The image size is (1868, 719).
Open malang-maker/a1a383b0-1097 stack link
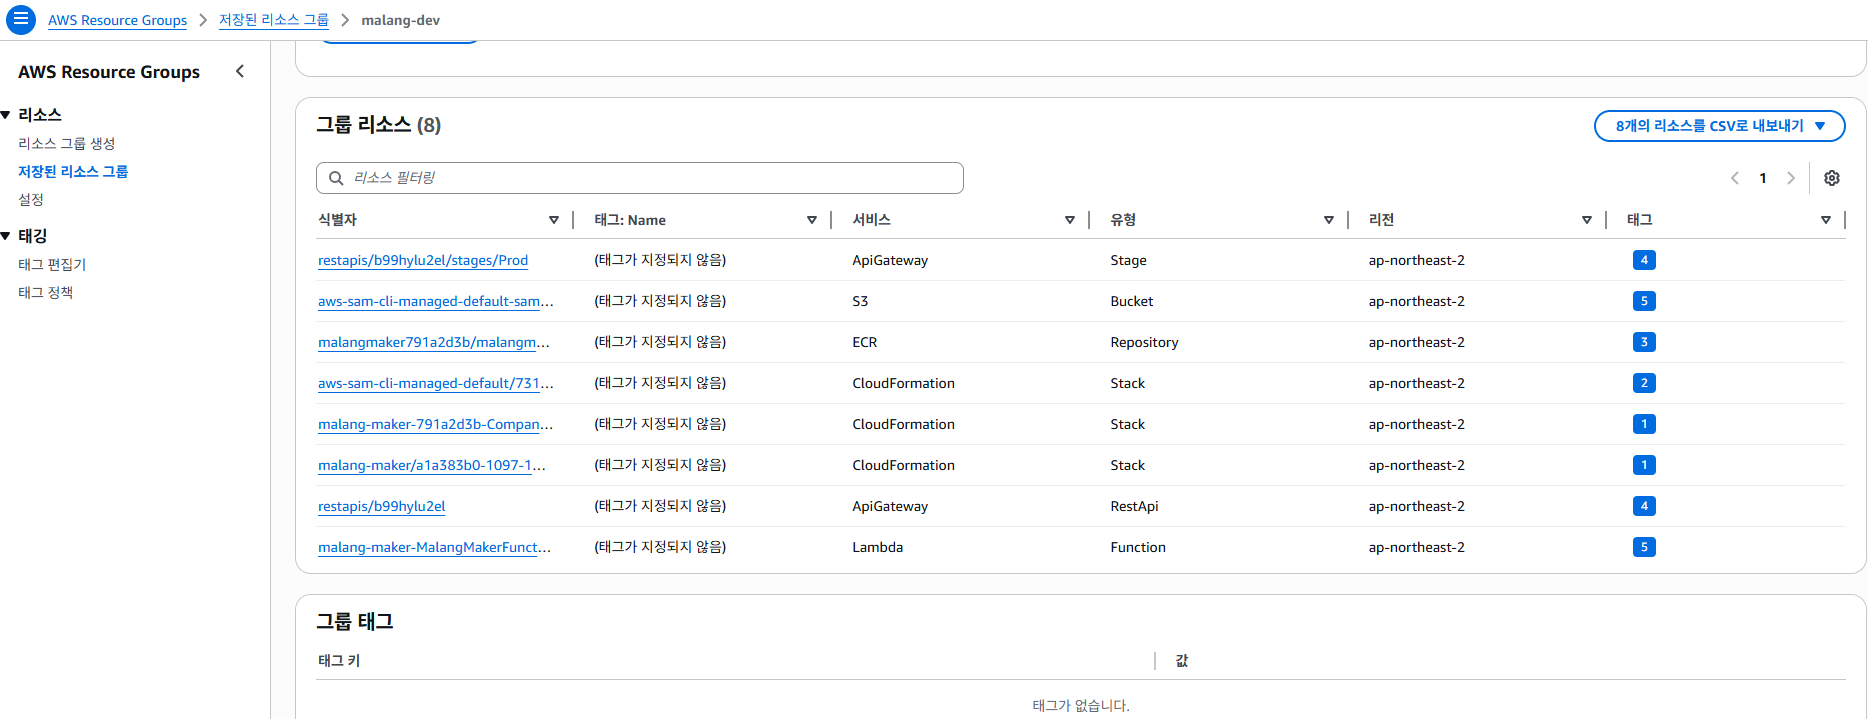pos(432,465)
